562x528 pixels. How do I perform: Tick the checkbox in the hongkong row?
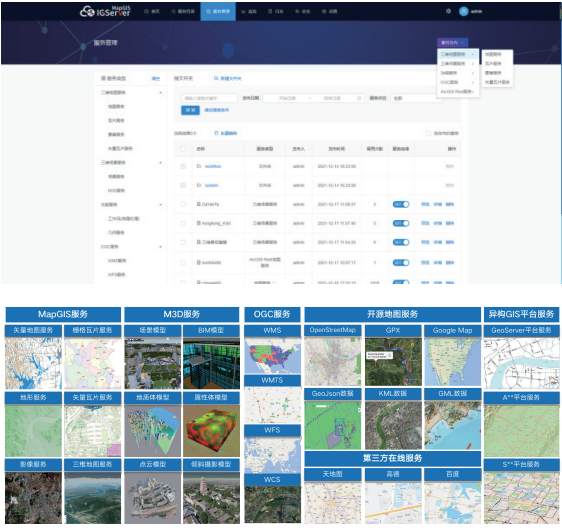tap(183, 223)
